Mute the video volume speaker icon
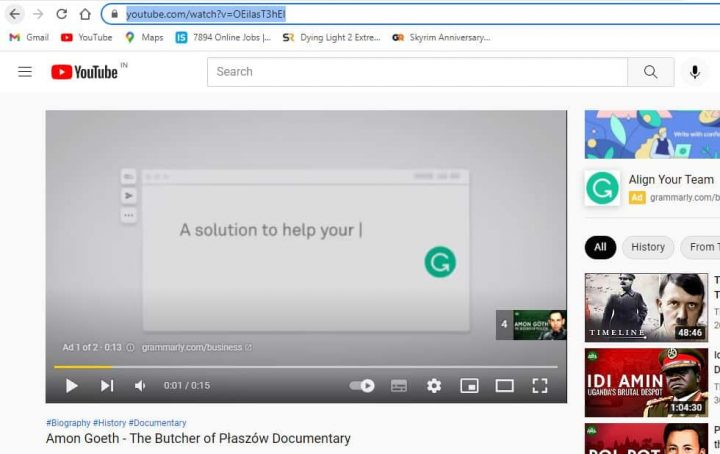Viewport: 720px width, 454px height. pos(140,386)
